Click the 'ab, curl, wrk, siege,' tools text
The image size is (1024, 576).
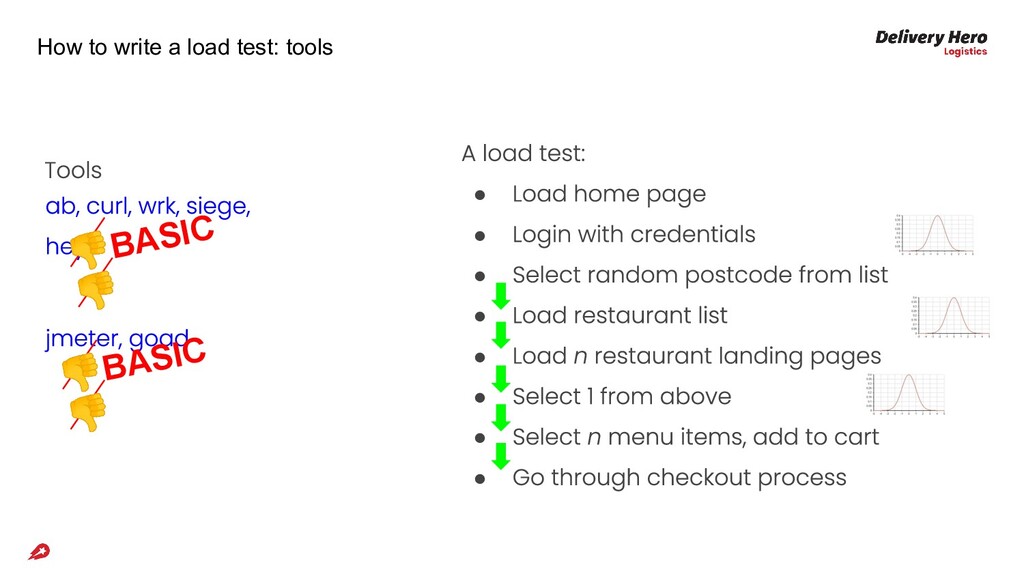148,207
